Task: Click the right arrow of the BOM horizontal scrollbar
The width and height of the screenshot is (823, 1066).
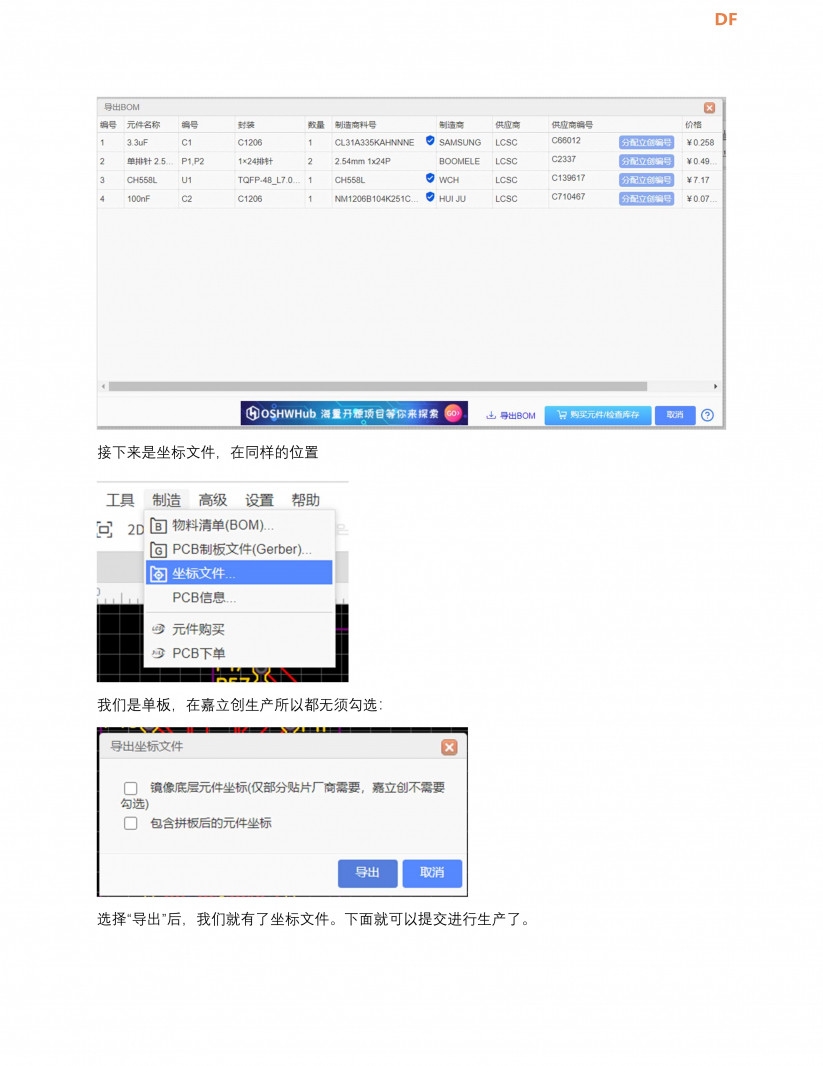Action: click(716, 386)
